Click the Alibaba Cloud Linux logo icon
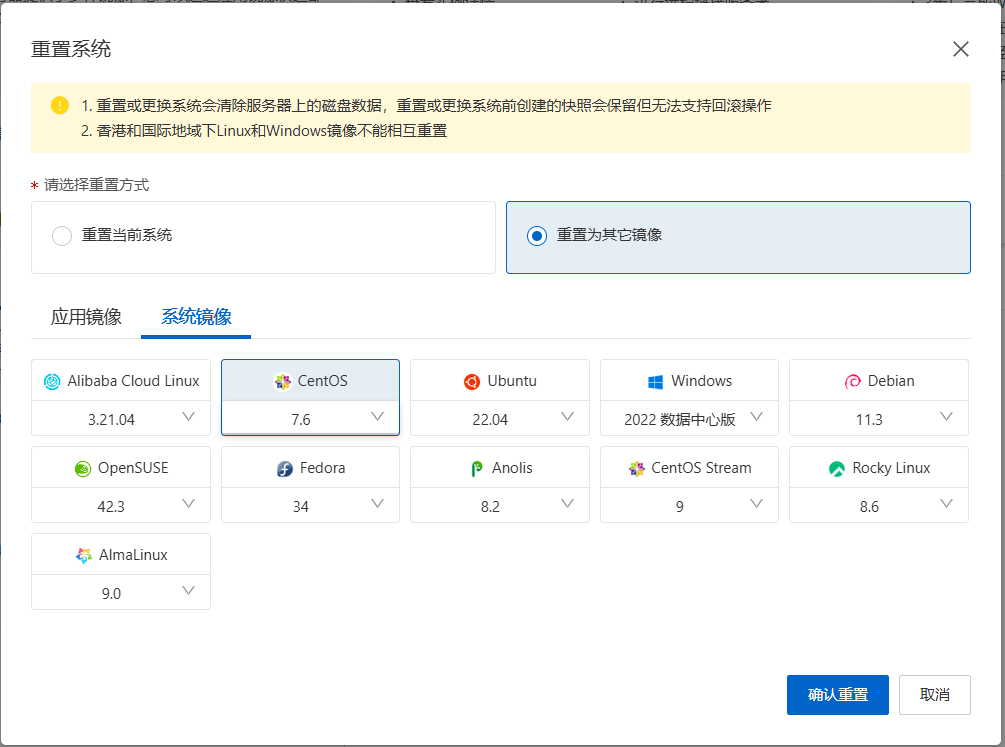1005x747 pixels. 53,382
